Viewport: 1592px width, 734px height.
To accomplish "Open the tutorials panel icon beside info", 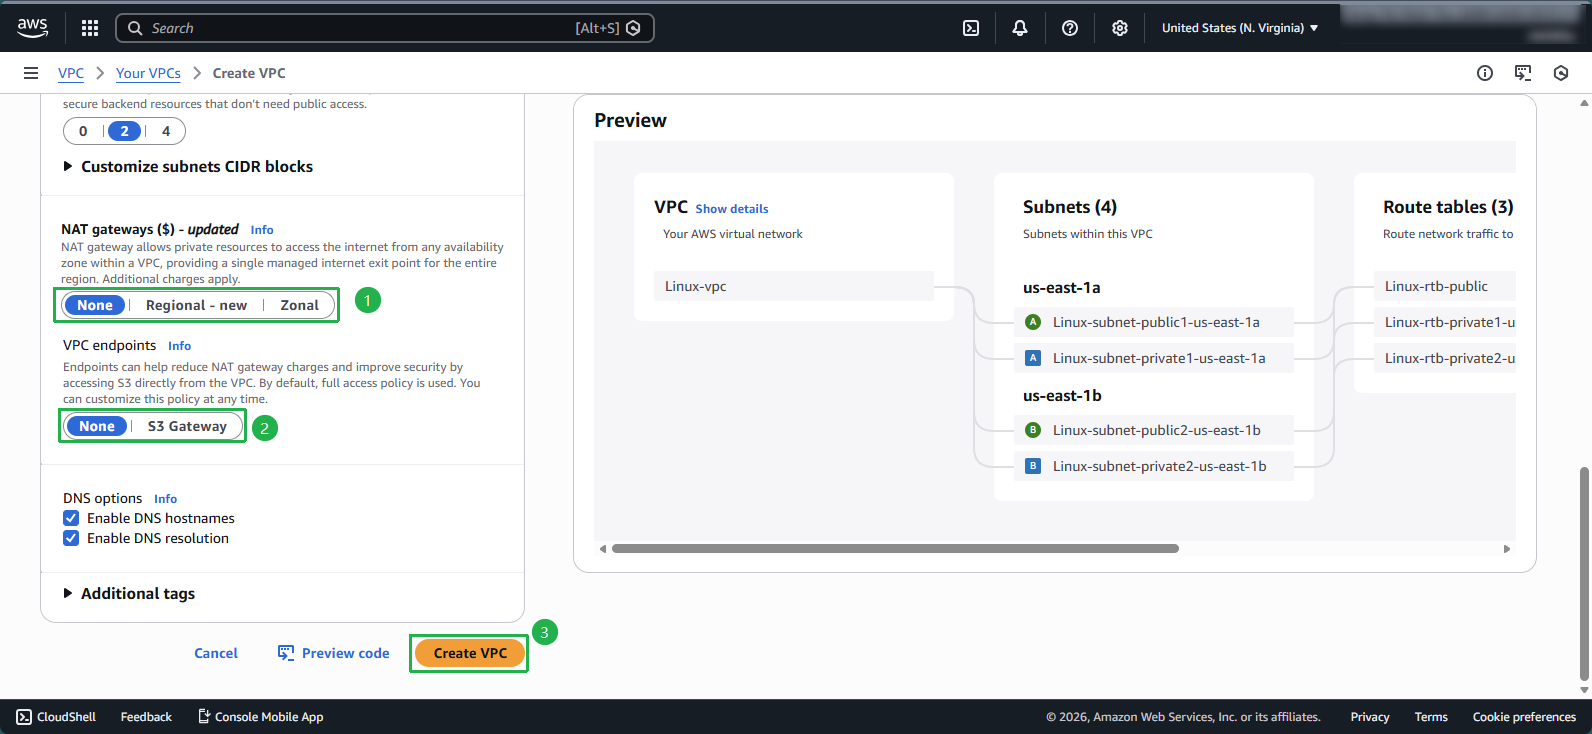I will 1523,73.
